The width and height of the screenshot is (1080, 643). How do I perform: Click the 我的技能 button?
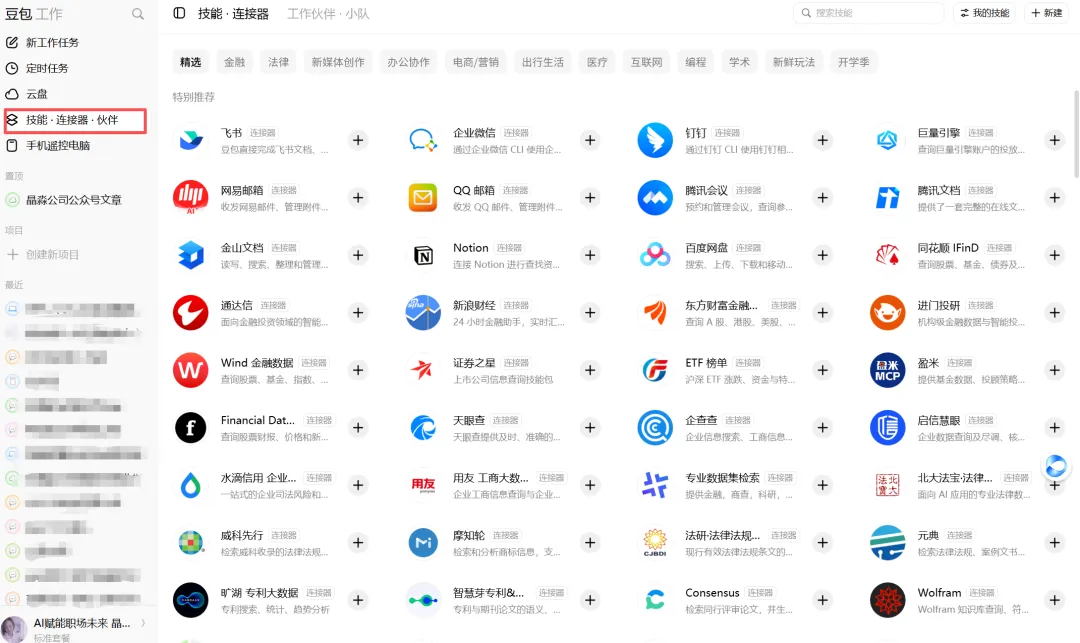[984, 13]
